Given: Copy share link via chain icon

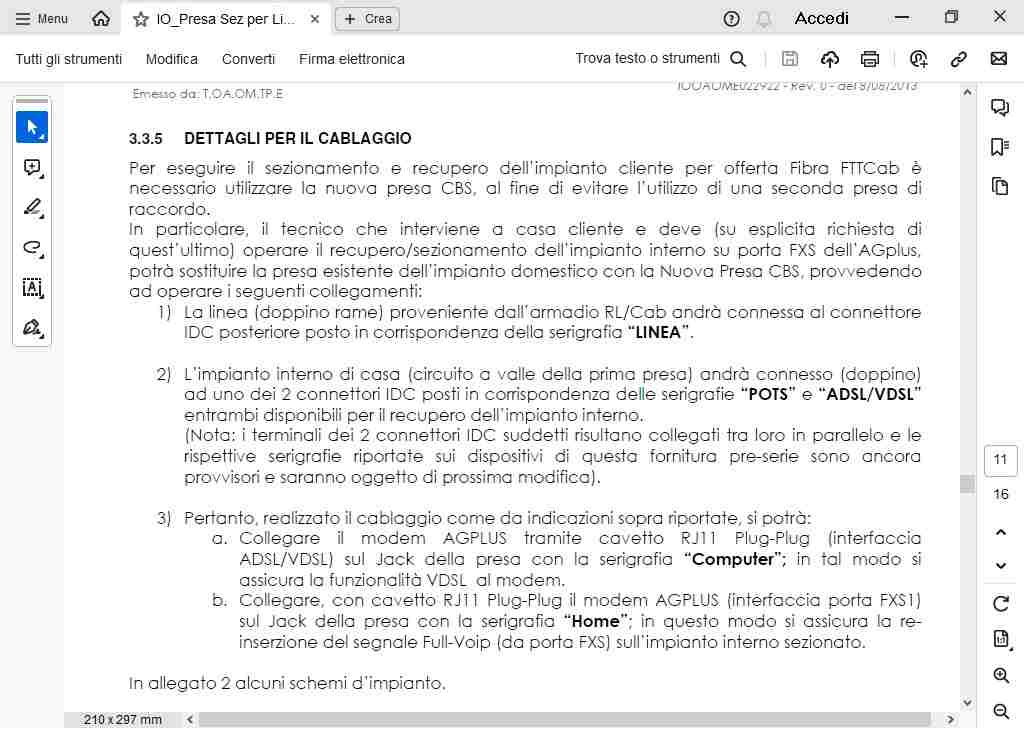Looking at the screenshot, I should [958, 59].
